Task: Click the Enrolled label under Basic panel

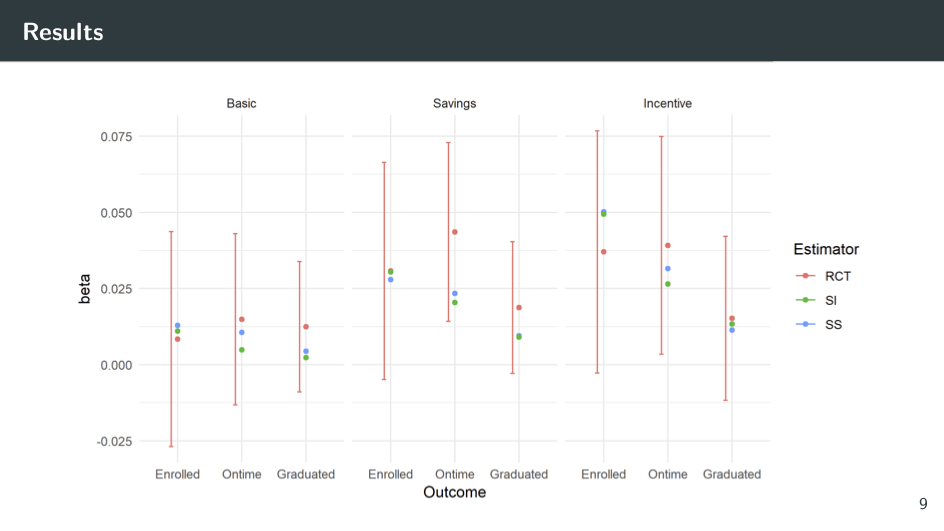Action: coord(177,474)
